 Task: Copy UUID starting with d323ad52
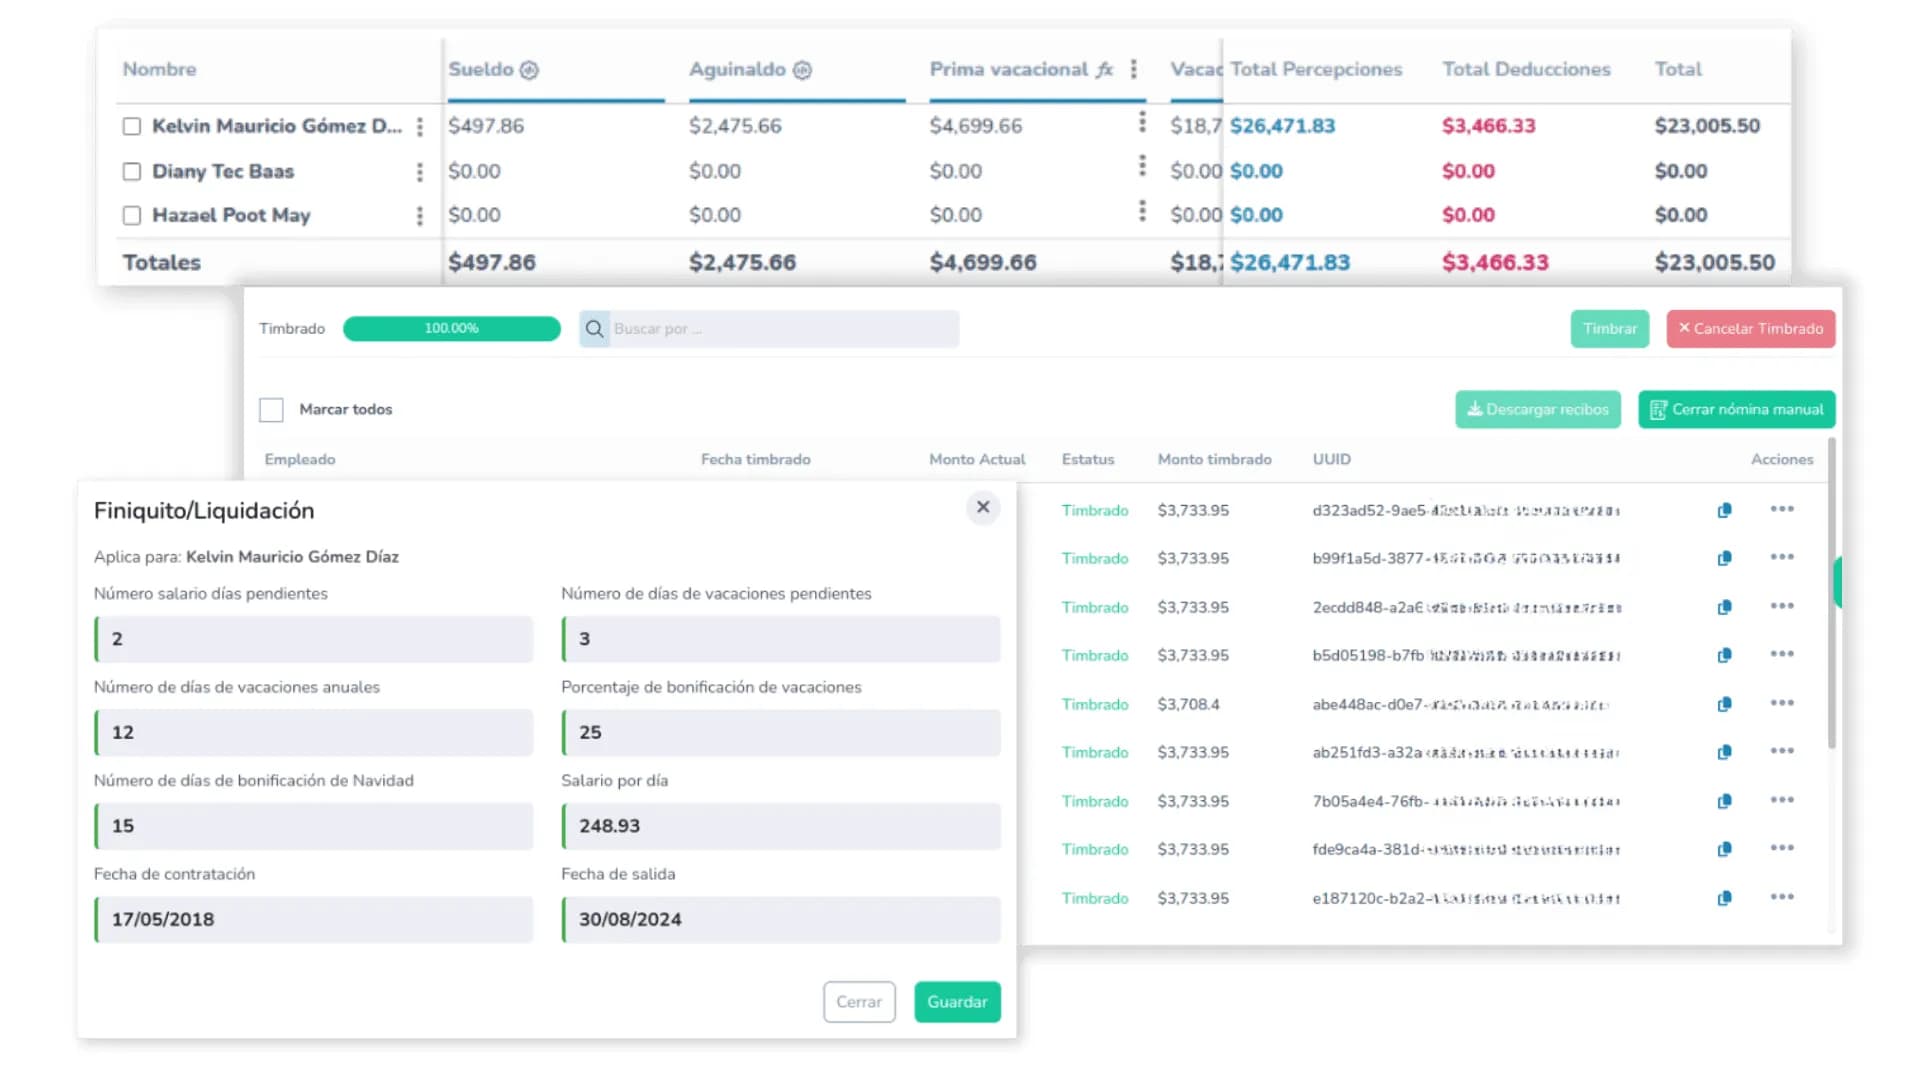[1724, 511]
